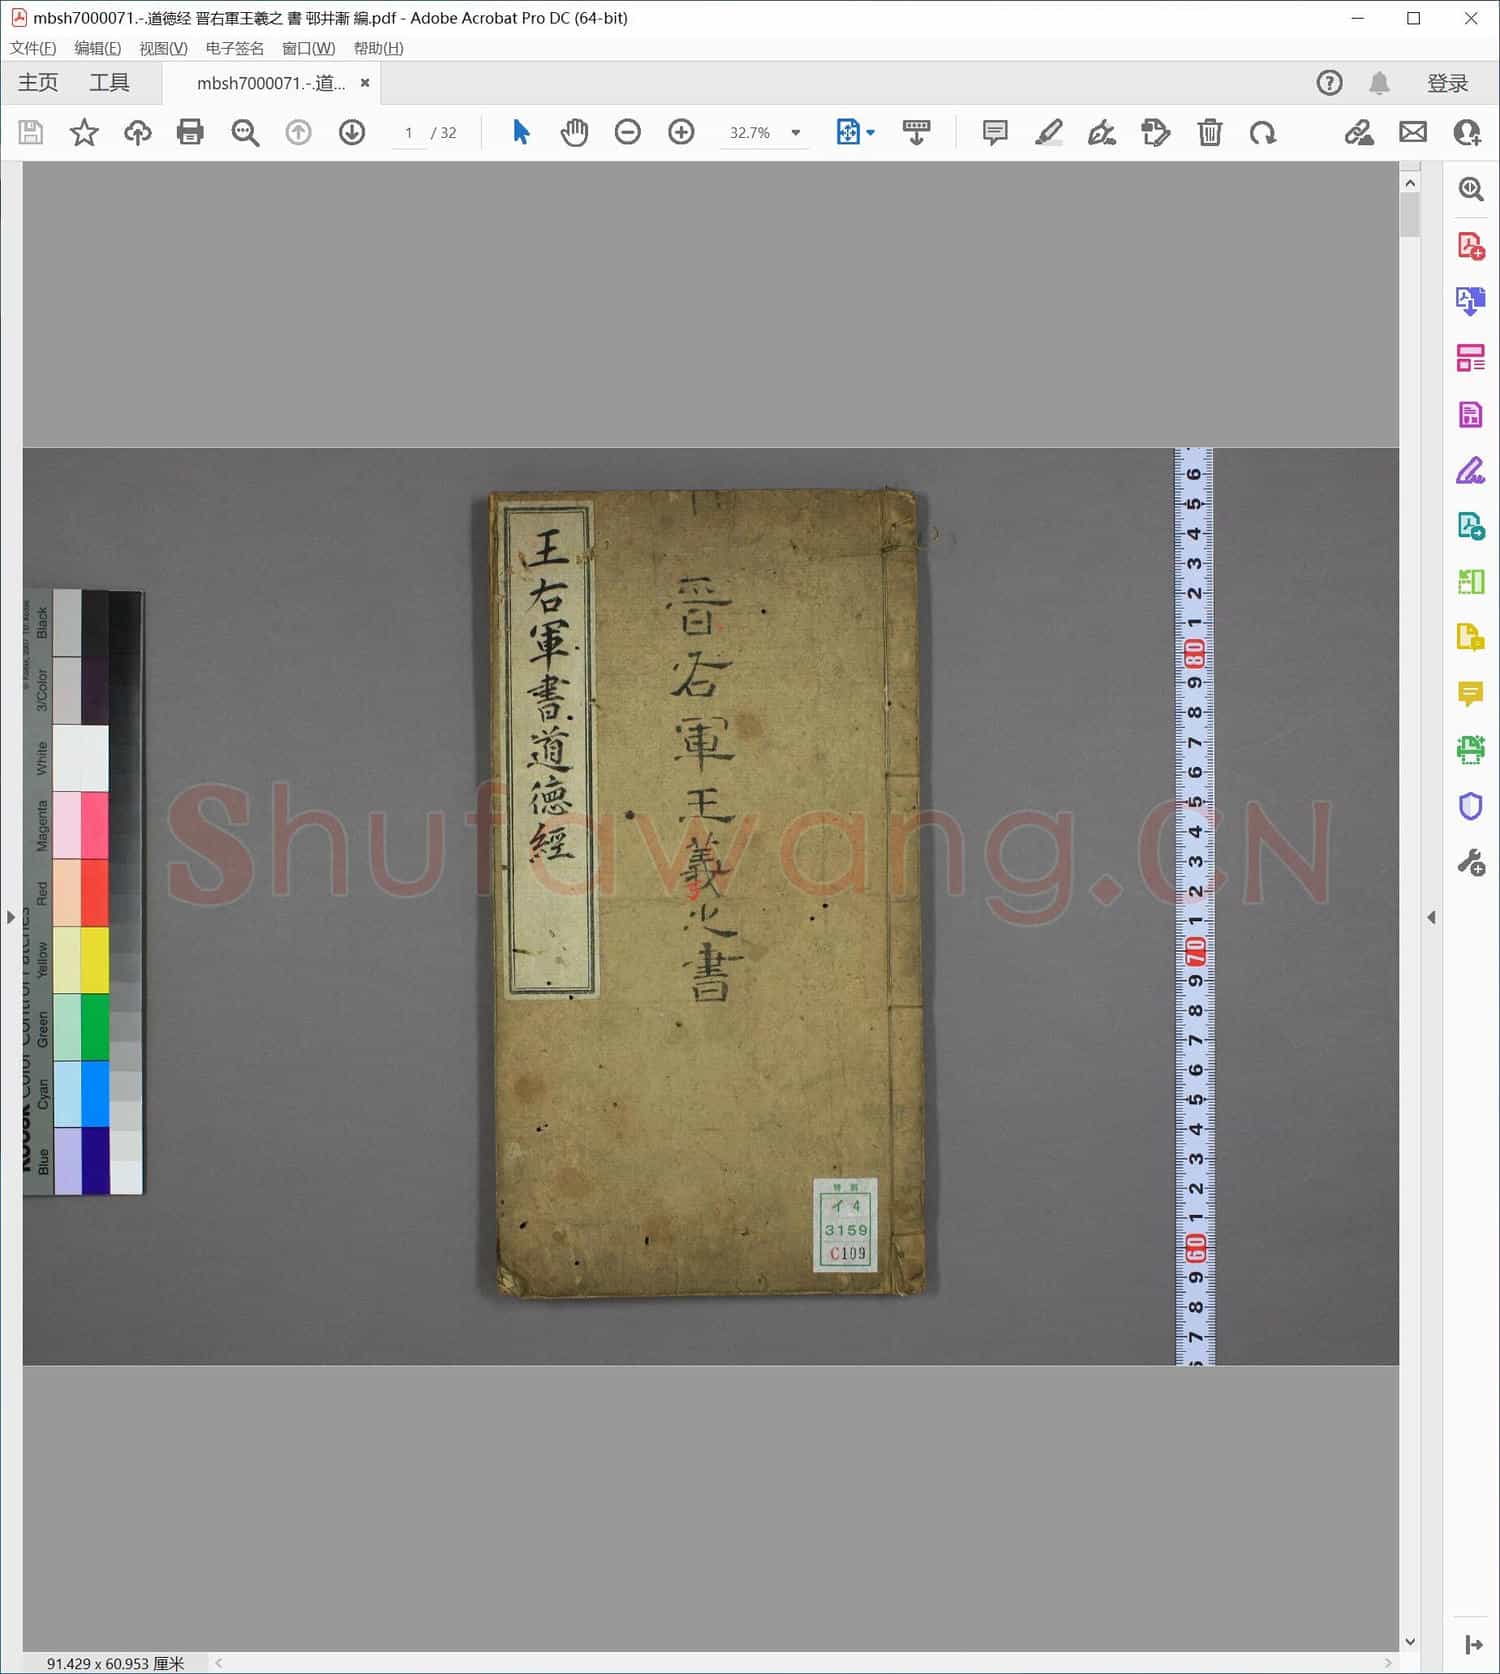Open the Organize Pages tool in right pane
Screen dimensions: 1500x1674
click(1471, 358)
